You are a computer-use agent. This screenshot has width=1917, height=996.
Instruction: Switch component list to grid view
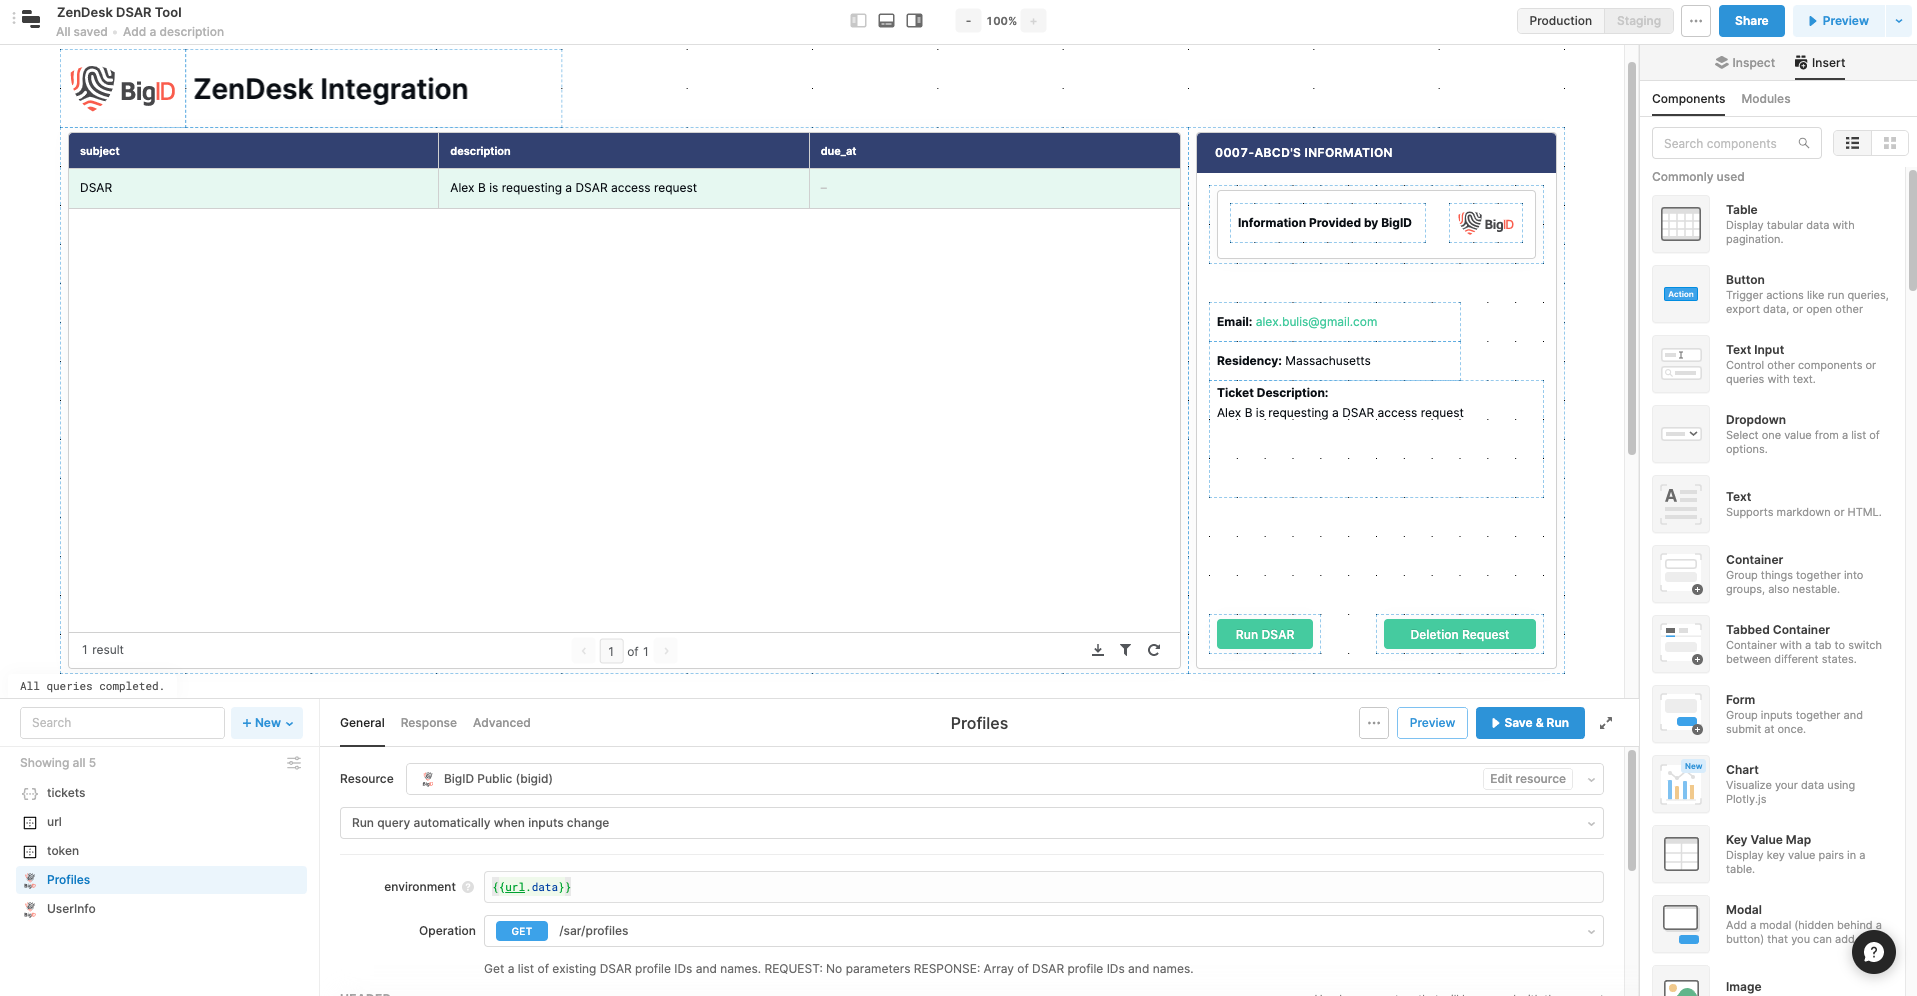pyautogui.click(x=1889, y=144)
